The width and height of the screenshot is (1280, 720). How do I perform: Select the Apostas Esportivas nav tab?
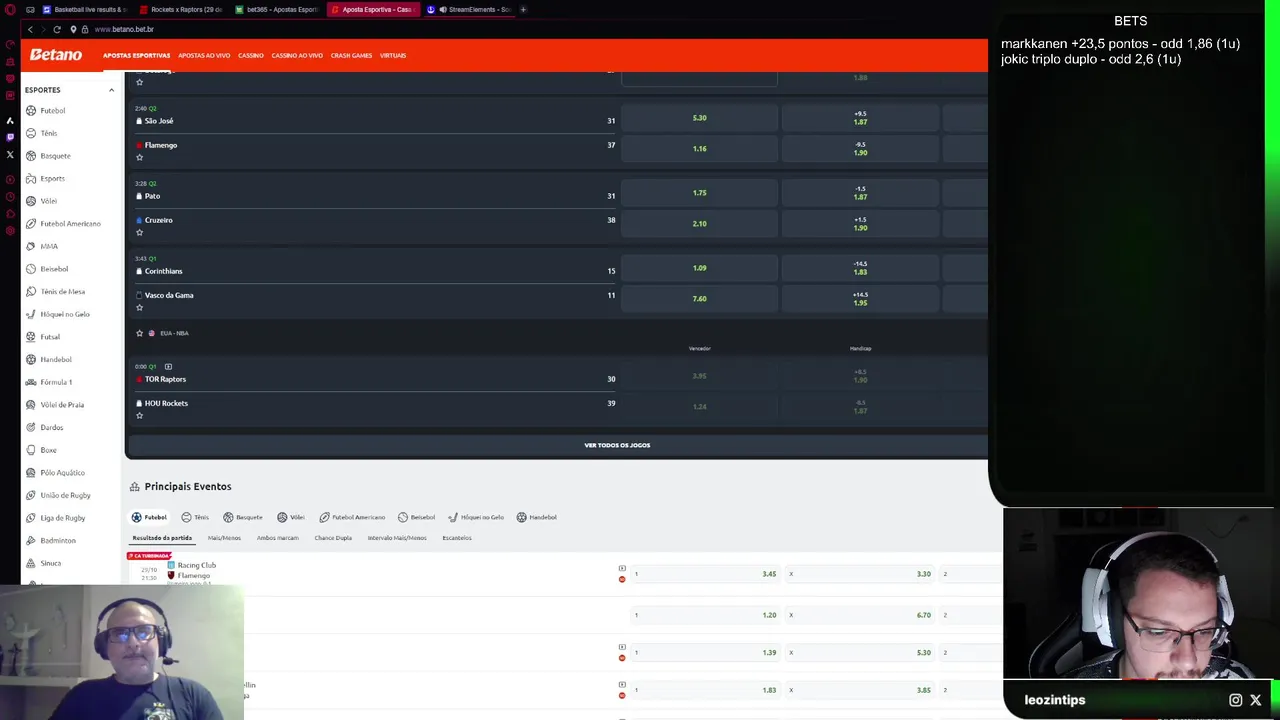pyautogui.click(x=136, y=55)
